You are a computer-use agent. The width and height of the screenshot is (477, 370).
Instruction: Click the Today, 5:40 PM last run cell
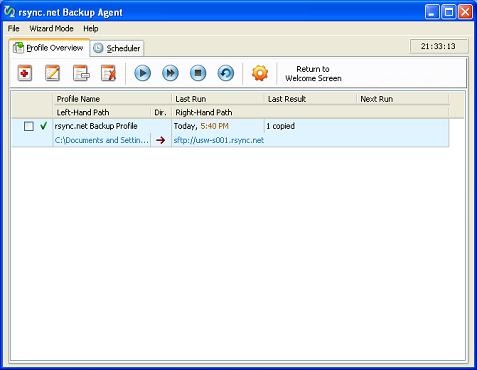coord(201,126)
